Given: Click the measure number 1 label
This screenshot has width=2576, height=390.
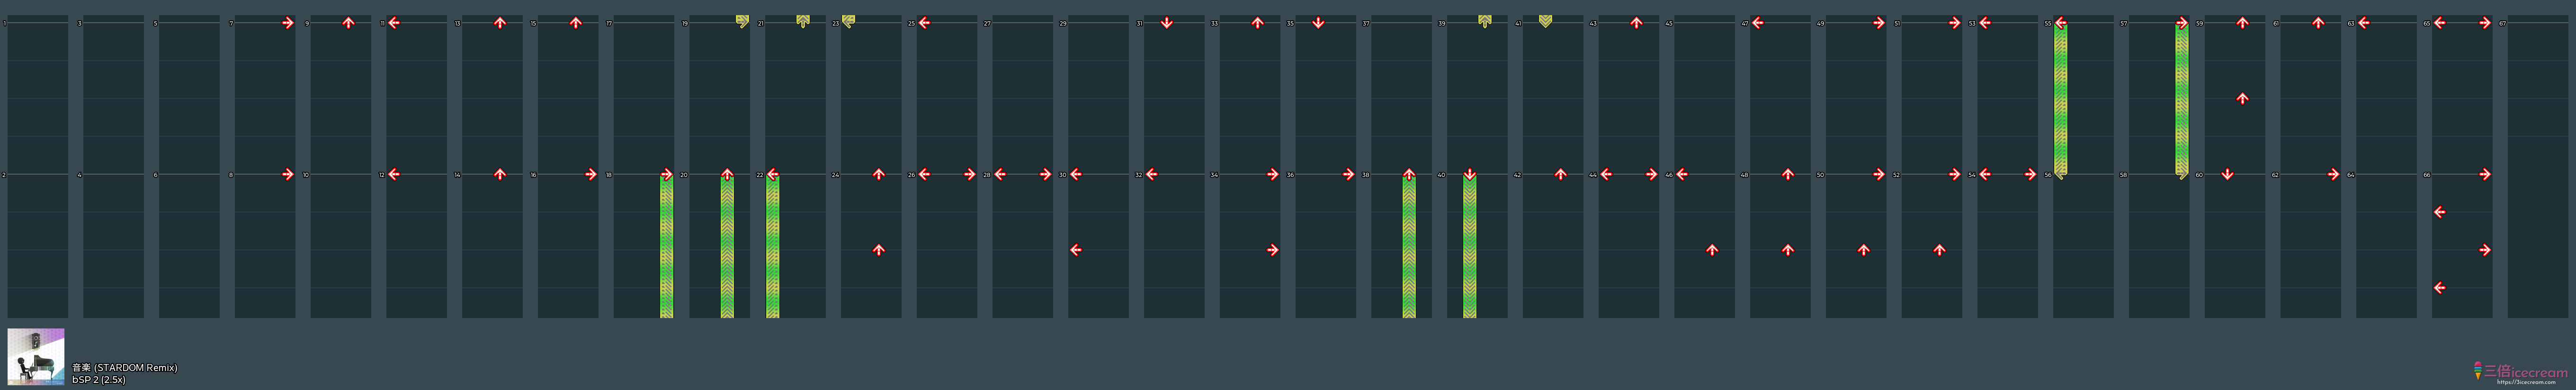Looking at the screenshot, I should pyautogui.click(x=4, y=23).
